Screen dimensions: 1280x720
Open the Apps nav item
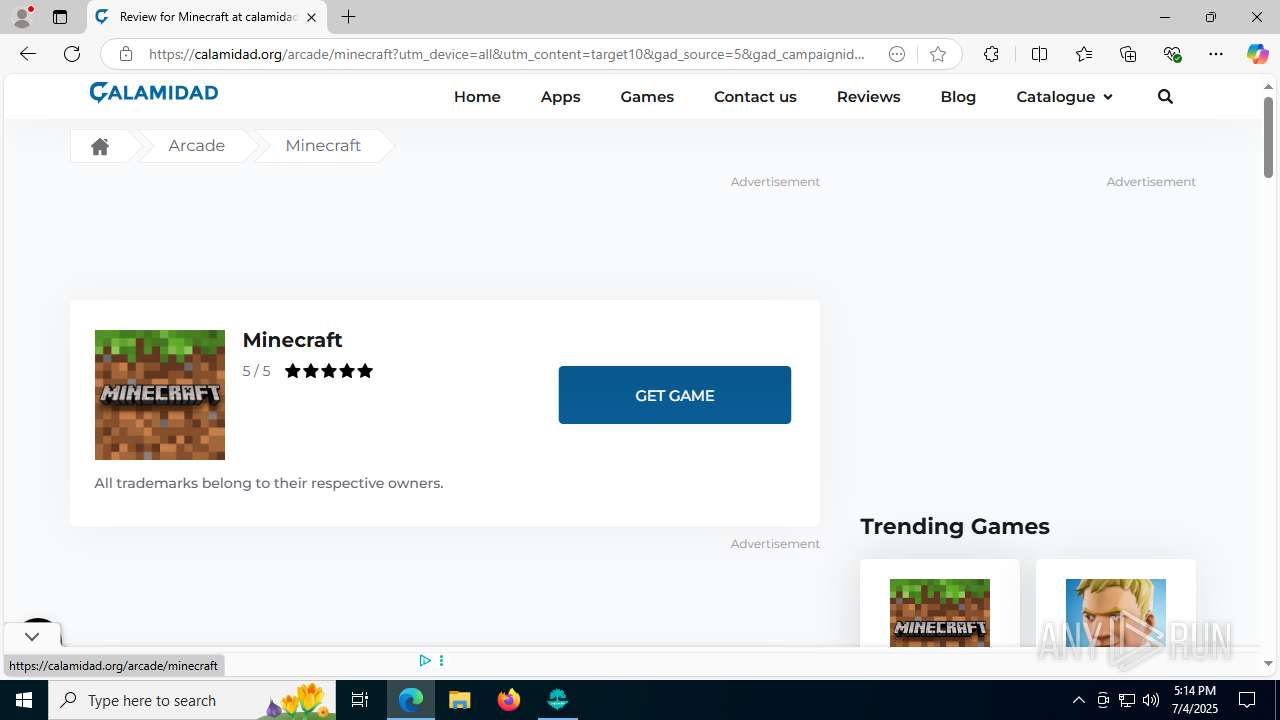tap(560, 97)
